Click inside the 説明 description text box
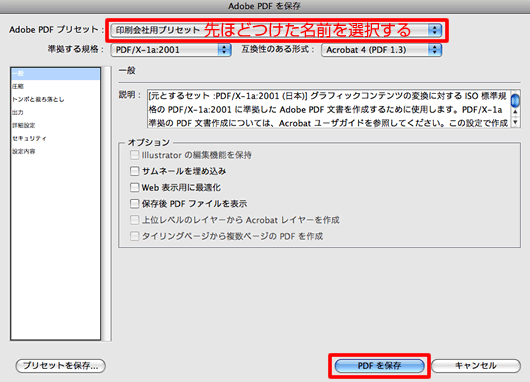Viewport: 530px width, 382px height. (x=329, y=109)
